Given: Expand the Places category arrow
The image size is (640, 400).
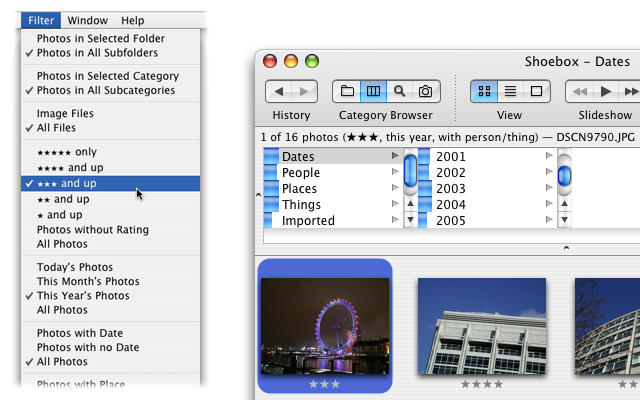Looking at the screenshot, I should tap(395, 189).
